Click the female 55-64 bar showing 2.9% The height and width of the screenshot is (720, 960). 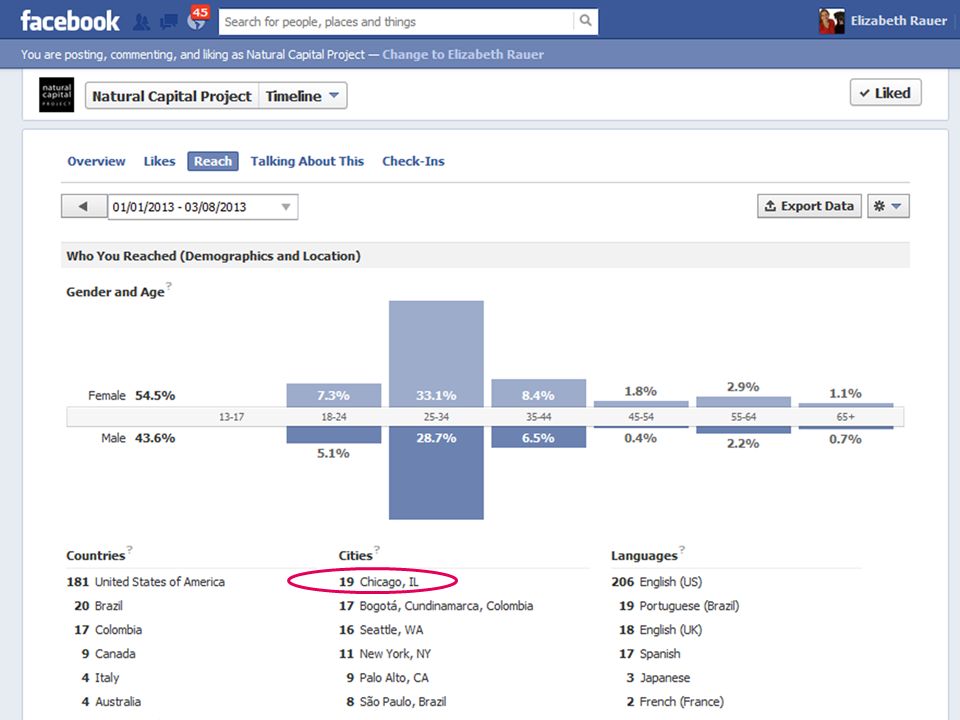click(x=743, y=402)
